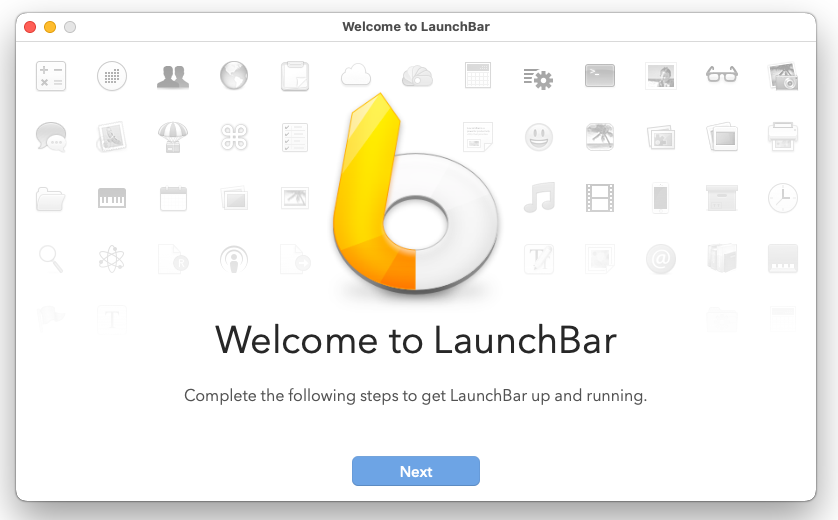
Task: Select the checklist reminders icon
Action: 295,137
